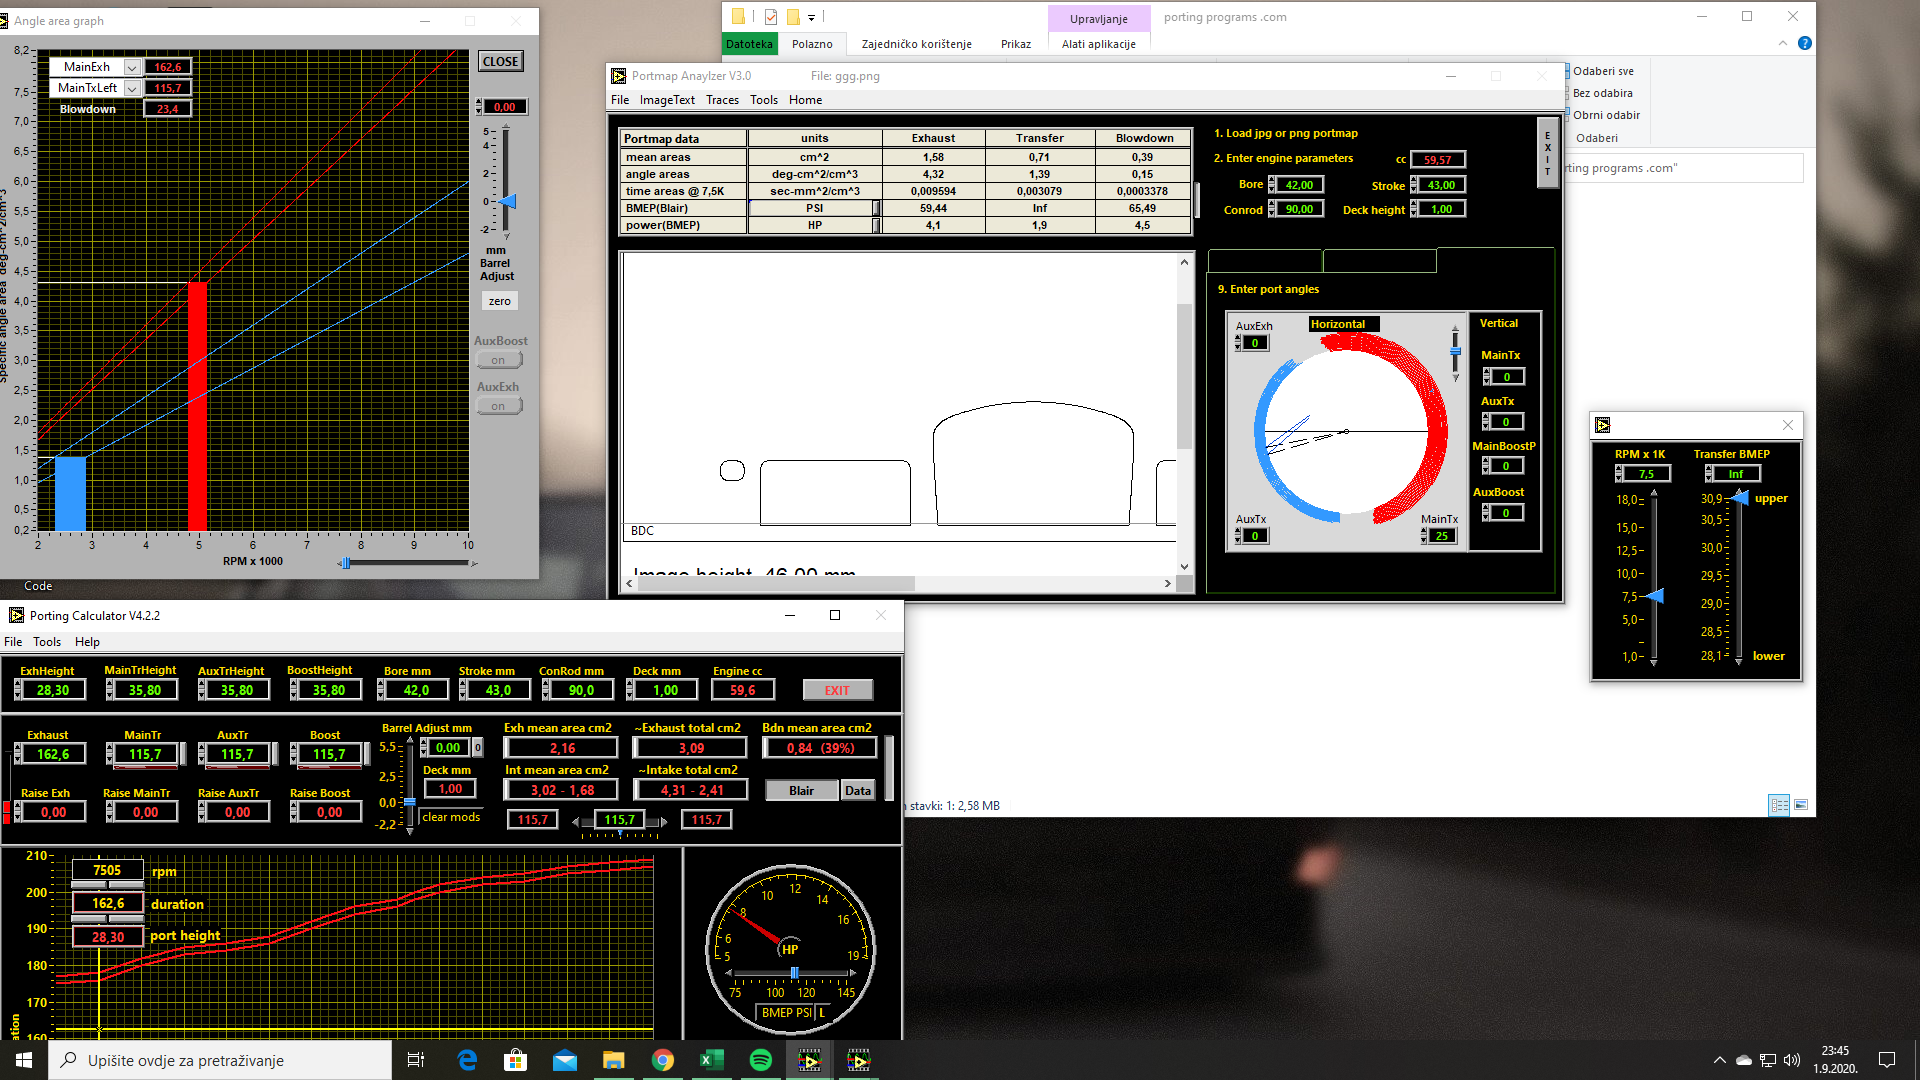This screenshot has width=1920, height=1080.
Task: Toggle the AuxExh on switch
Action: pos(499,406)
